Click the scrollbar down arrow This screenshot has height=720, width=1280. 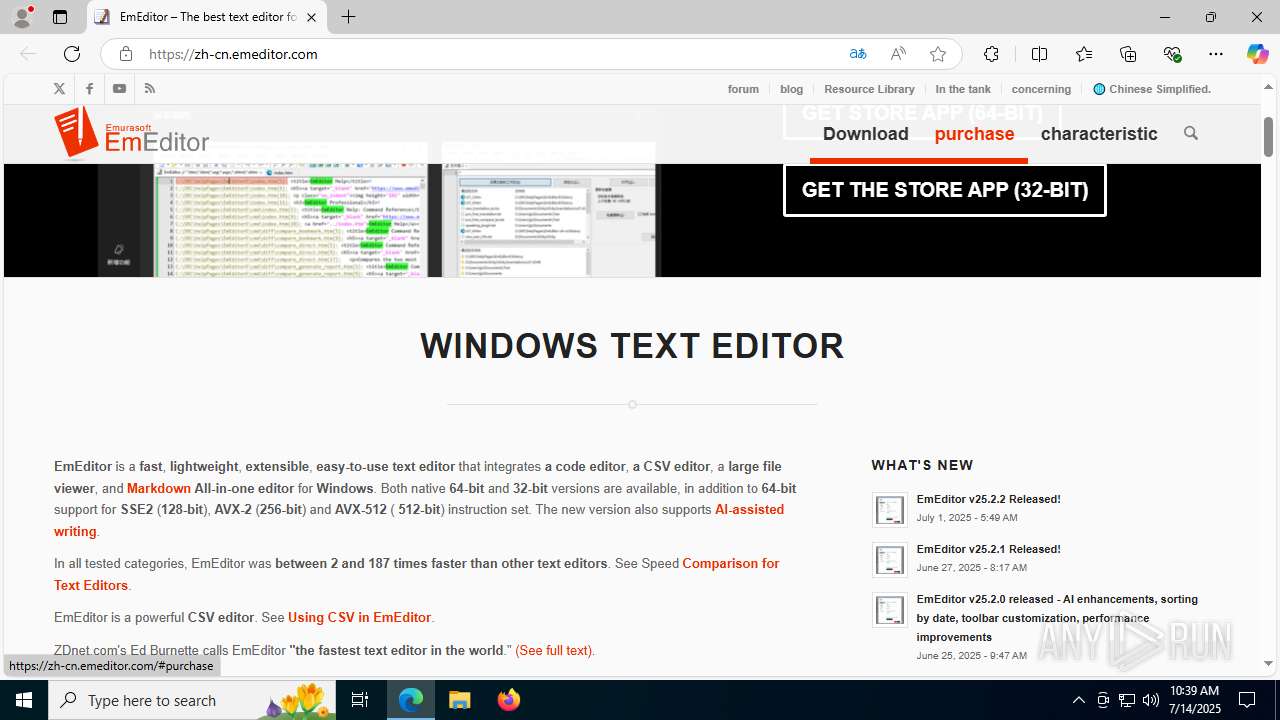[x=1268, y=663]
